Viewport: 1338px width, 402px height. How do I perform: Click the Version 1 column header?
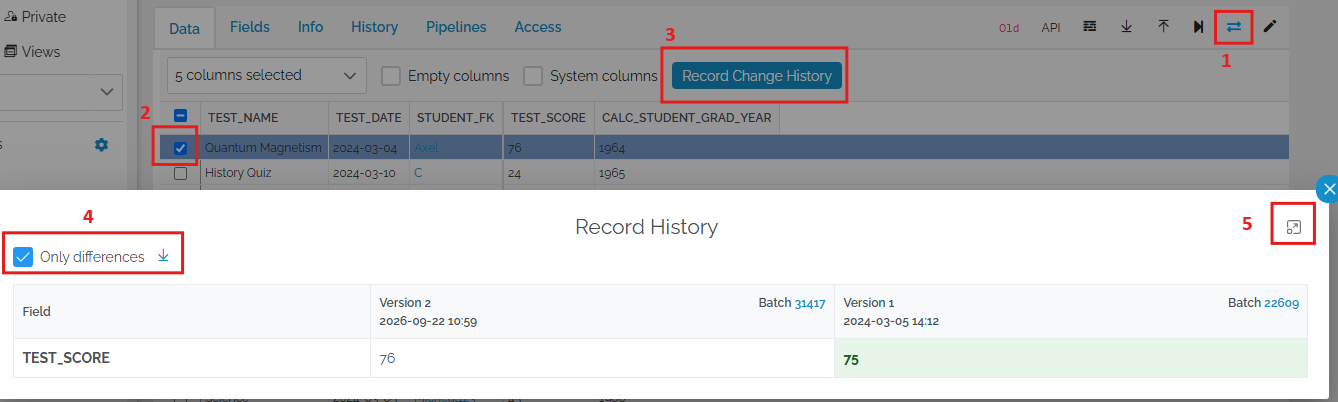pos(1071,312)
